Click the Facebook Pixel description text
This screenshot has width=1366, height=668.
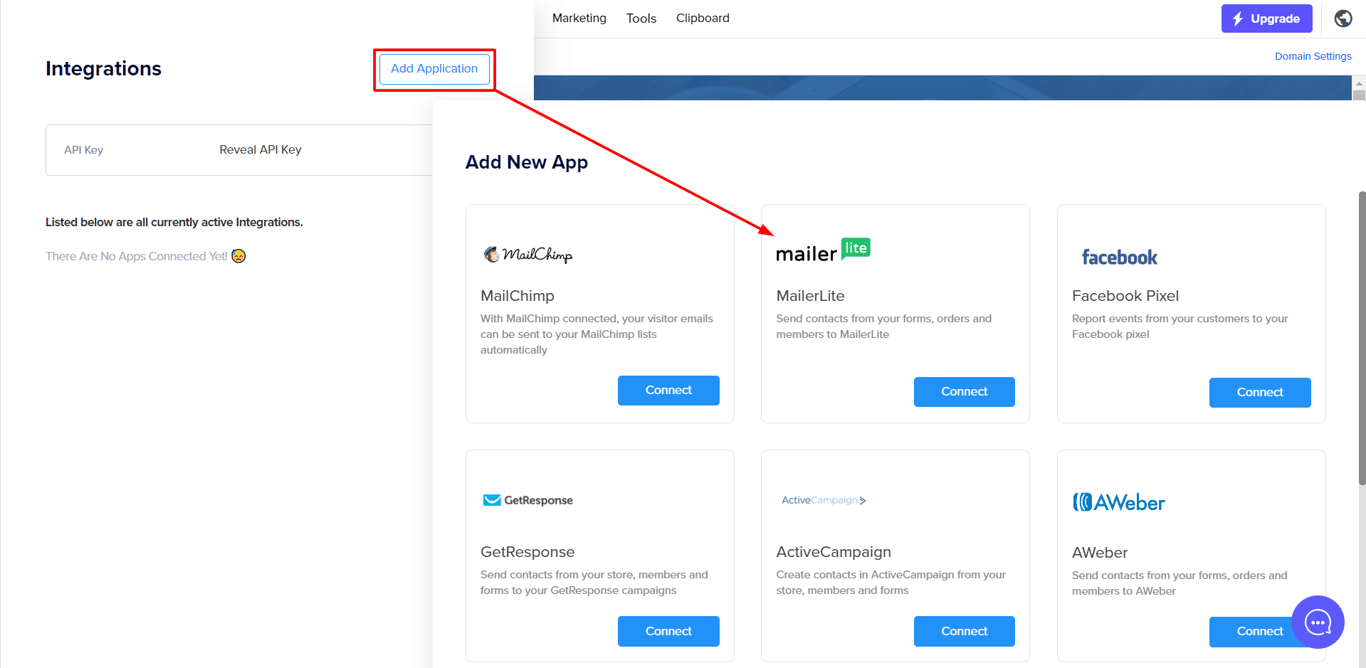point(1180,326)
